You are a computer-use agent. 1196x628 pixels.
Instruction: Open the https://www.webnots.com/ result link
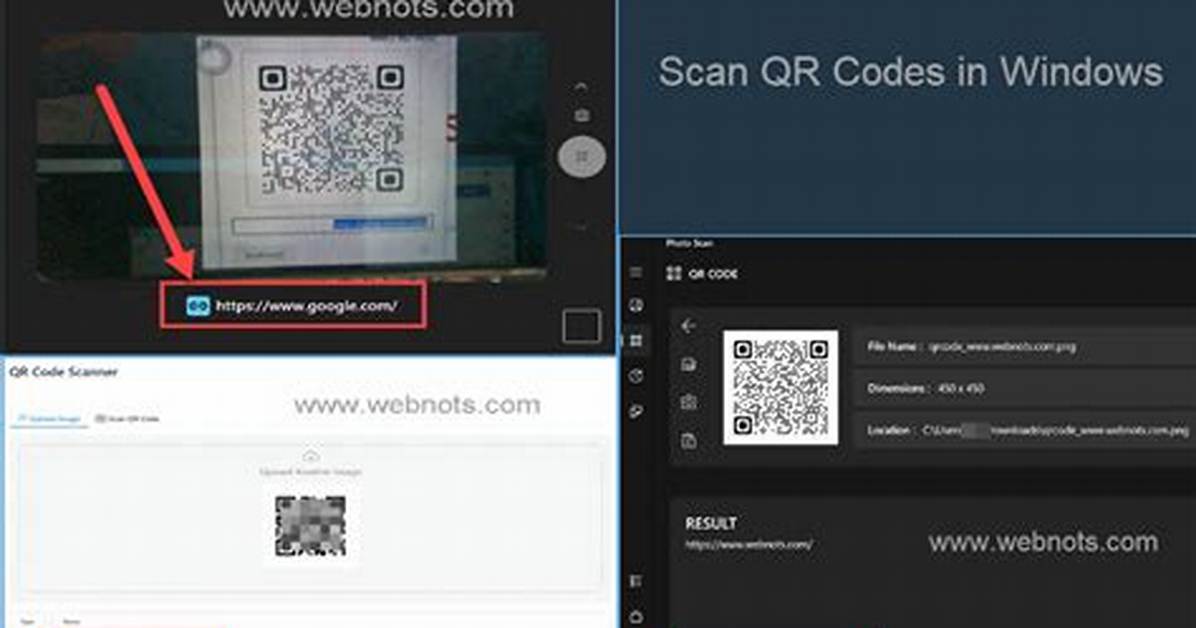[748, 545]
